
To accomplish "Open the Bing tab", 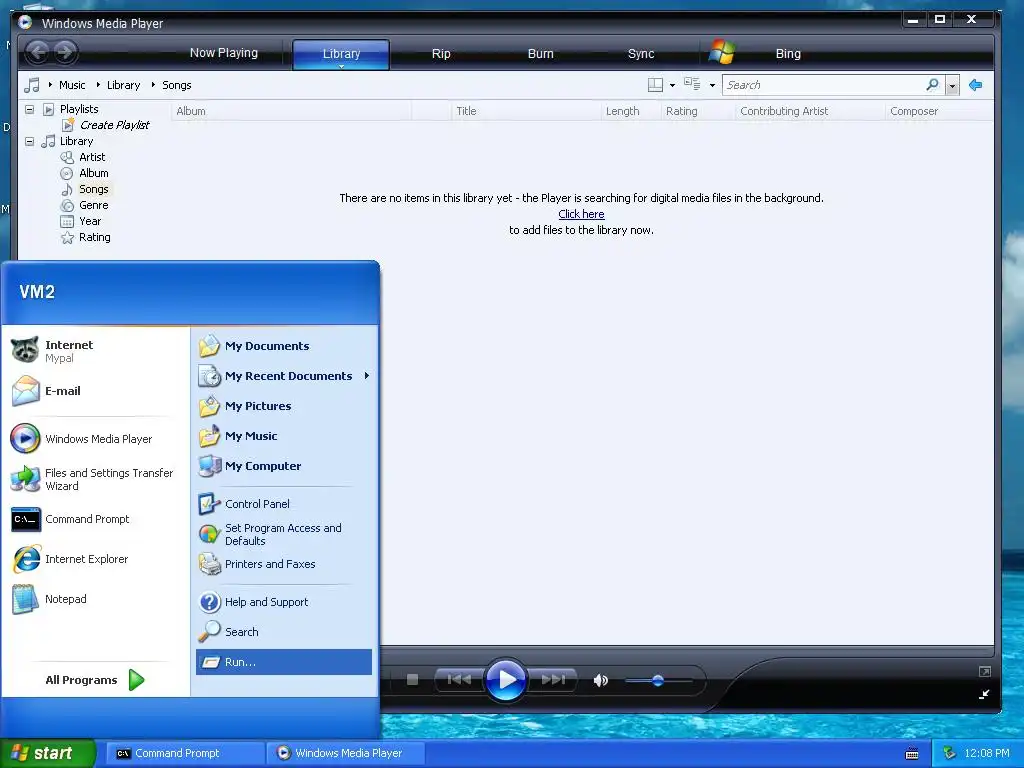I will click(788, 54).
